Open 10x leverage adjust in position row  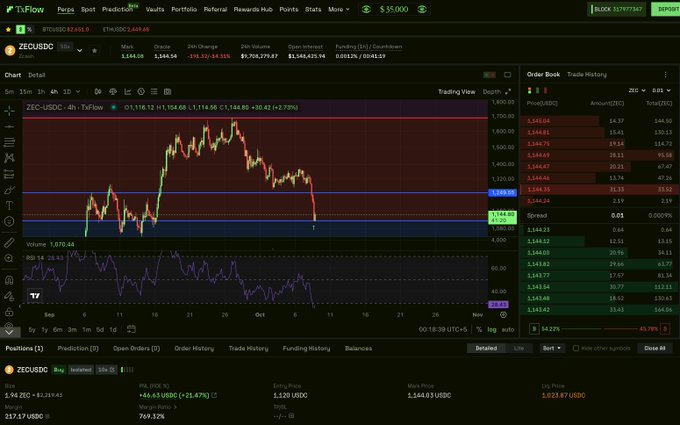tap(106, 369)
